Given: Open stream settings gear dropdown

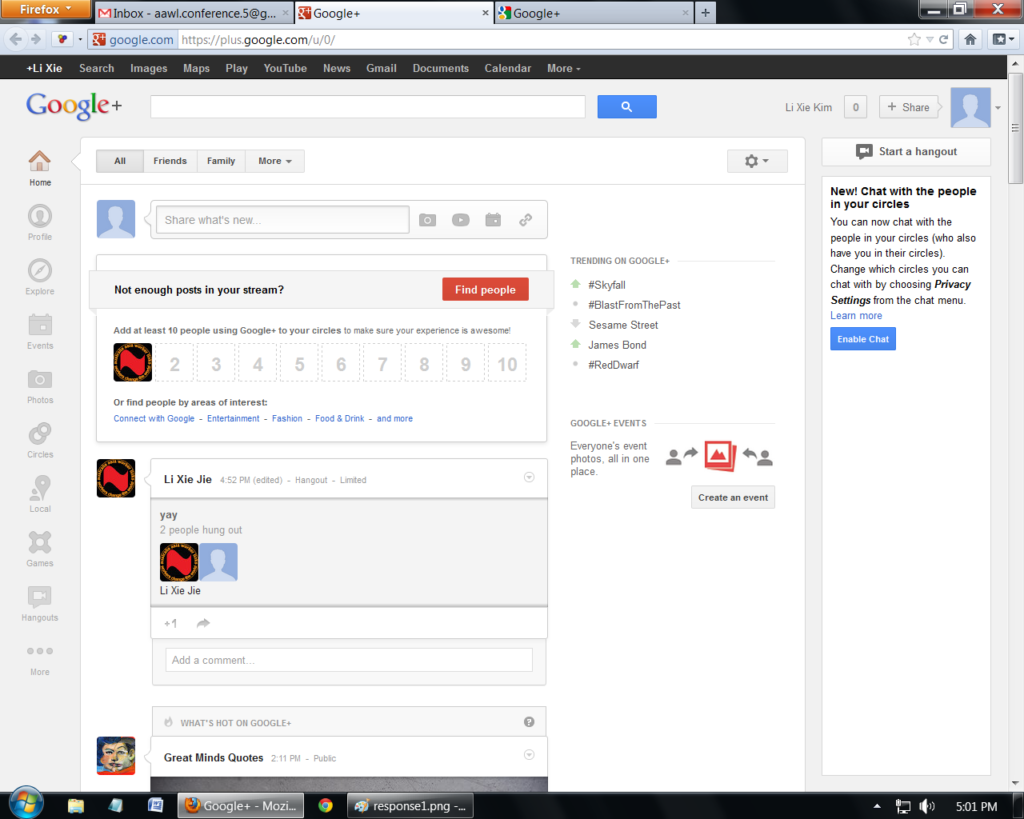Looking at the screenshot, I should [757, 161].
